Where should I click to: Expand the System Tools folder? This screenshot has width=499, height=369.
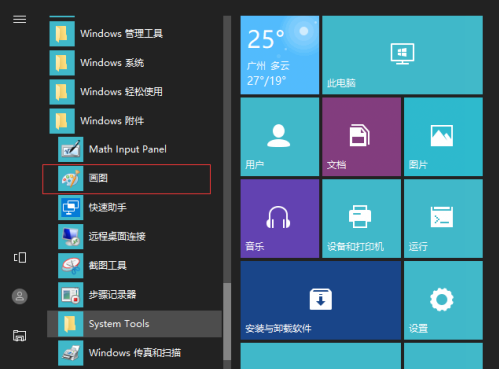134,324
